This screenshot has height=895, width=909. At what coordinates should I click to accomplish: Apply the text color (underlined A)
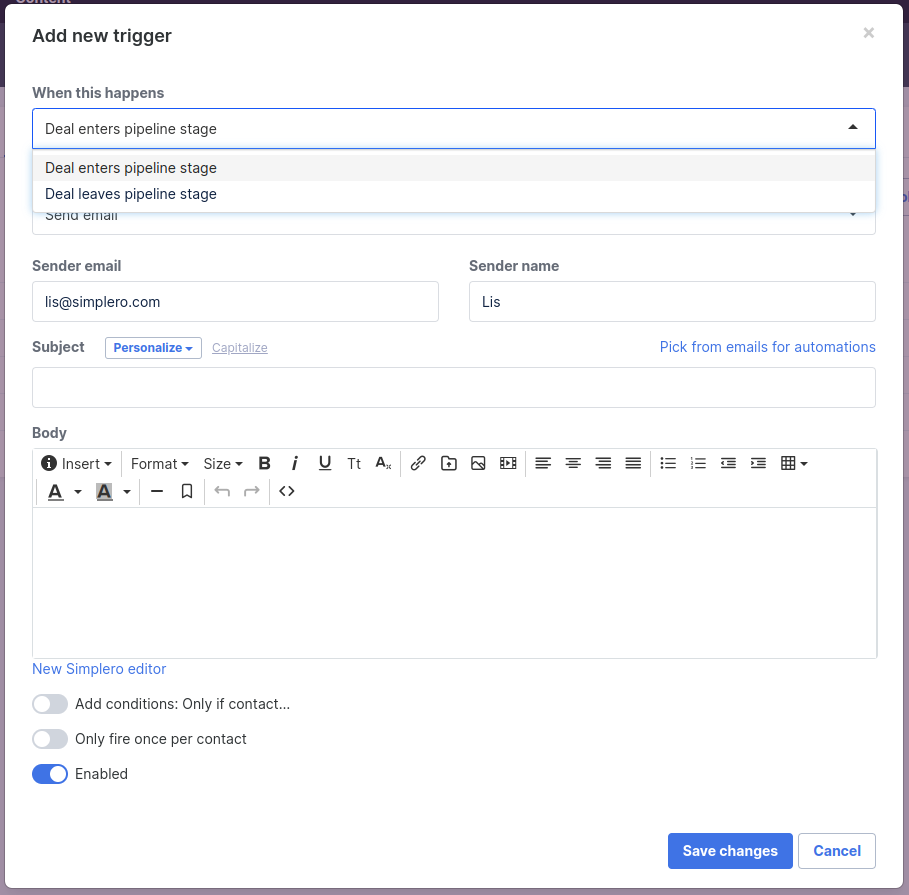coord(56,492)
